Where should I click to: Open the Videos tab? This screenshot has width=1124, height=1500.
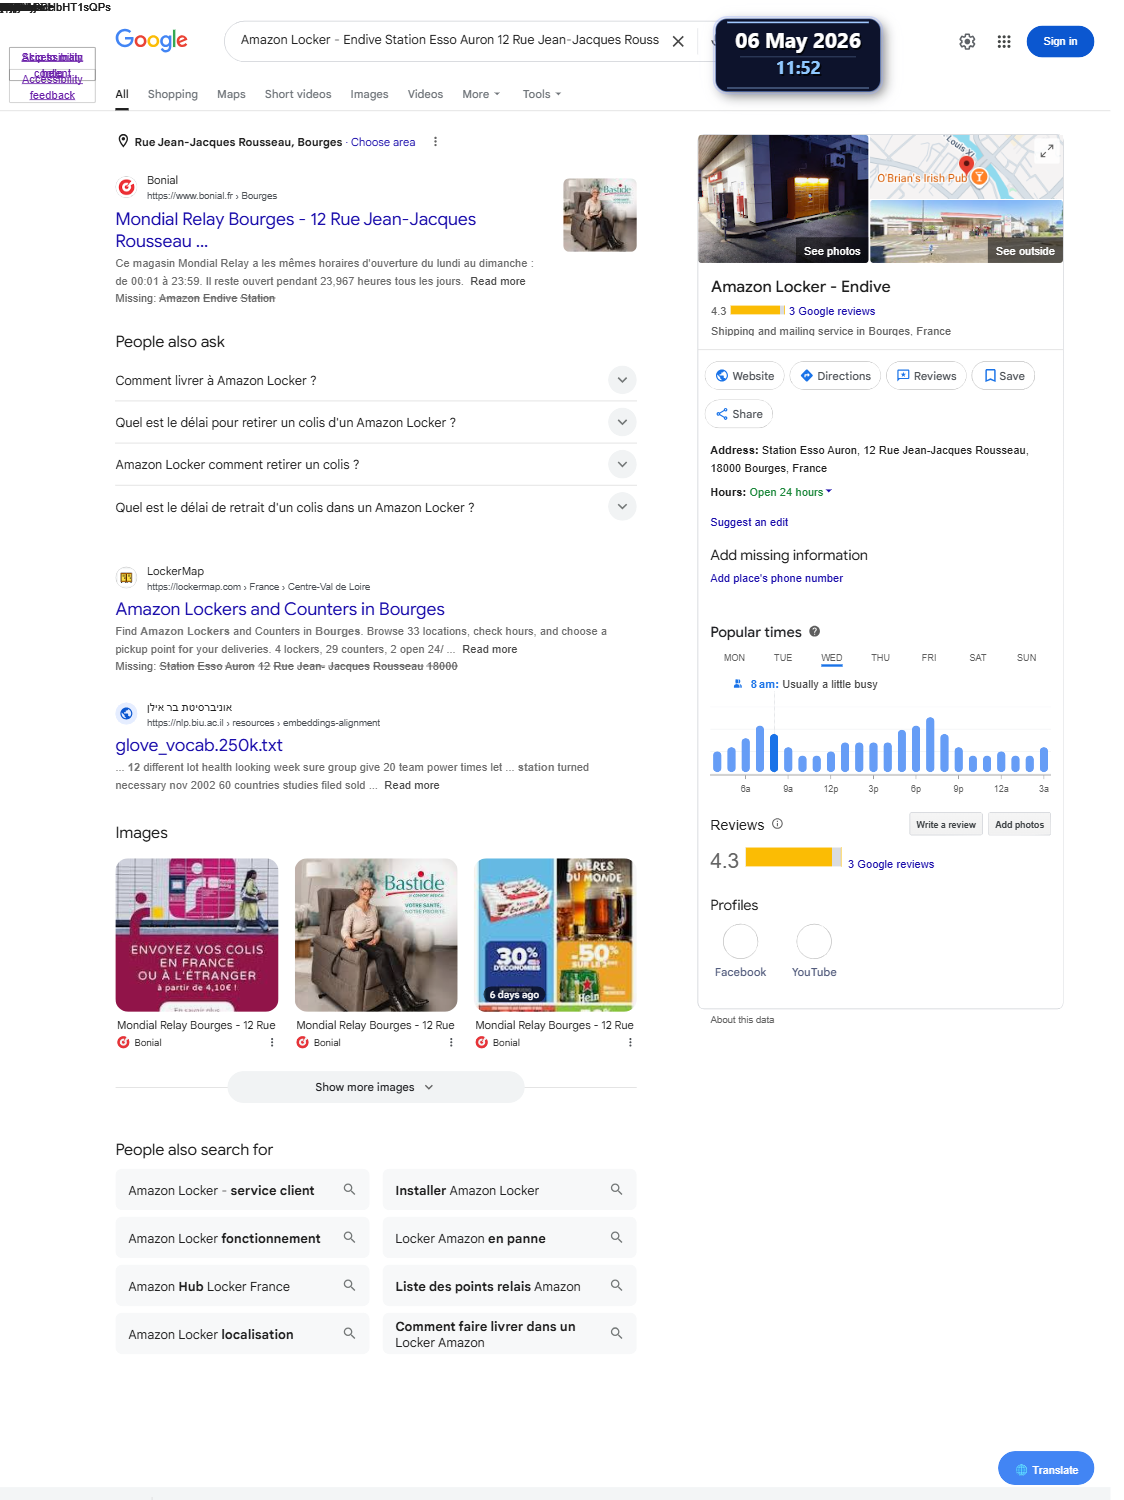425,94
